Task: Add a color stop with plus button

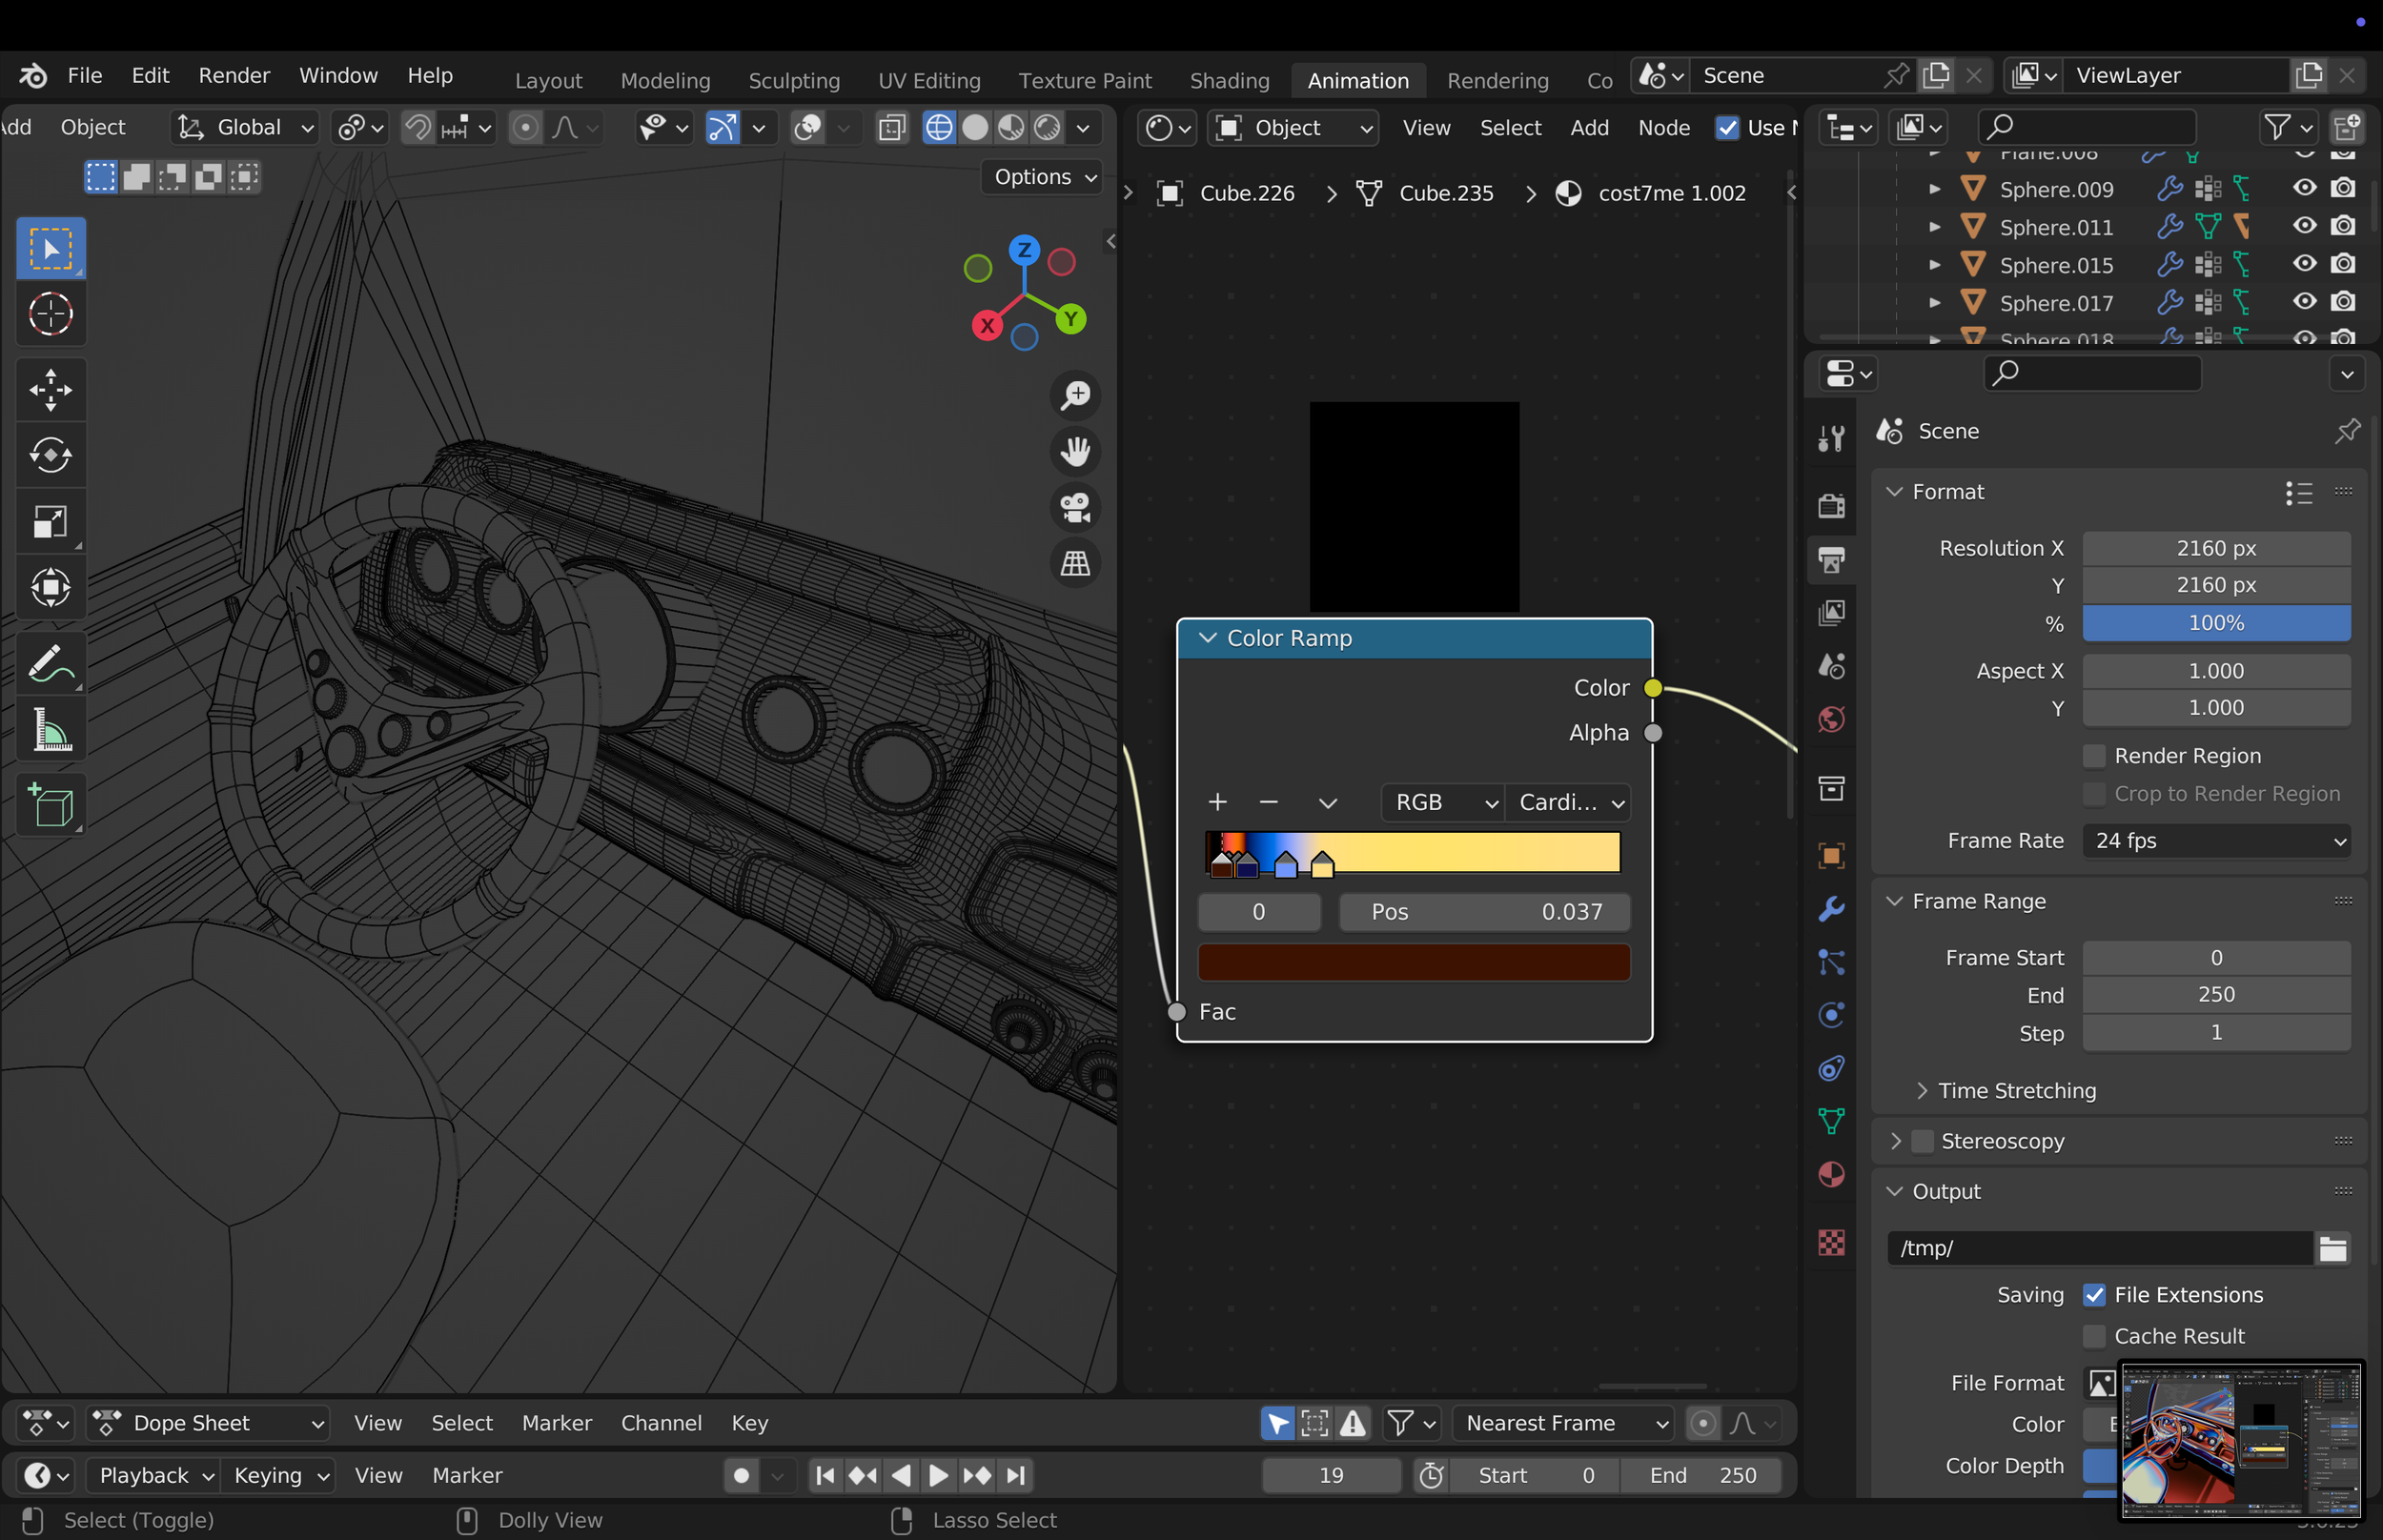Action: pos(1217,802)
